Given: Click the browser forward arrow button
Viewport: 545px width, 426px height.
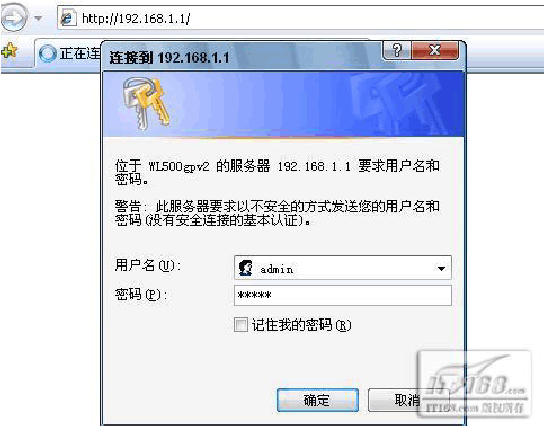Looking at the screenshot, I should 13,17.
